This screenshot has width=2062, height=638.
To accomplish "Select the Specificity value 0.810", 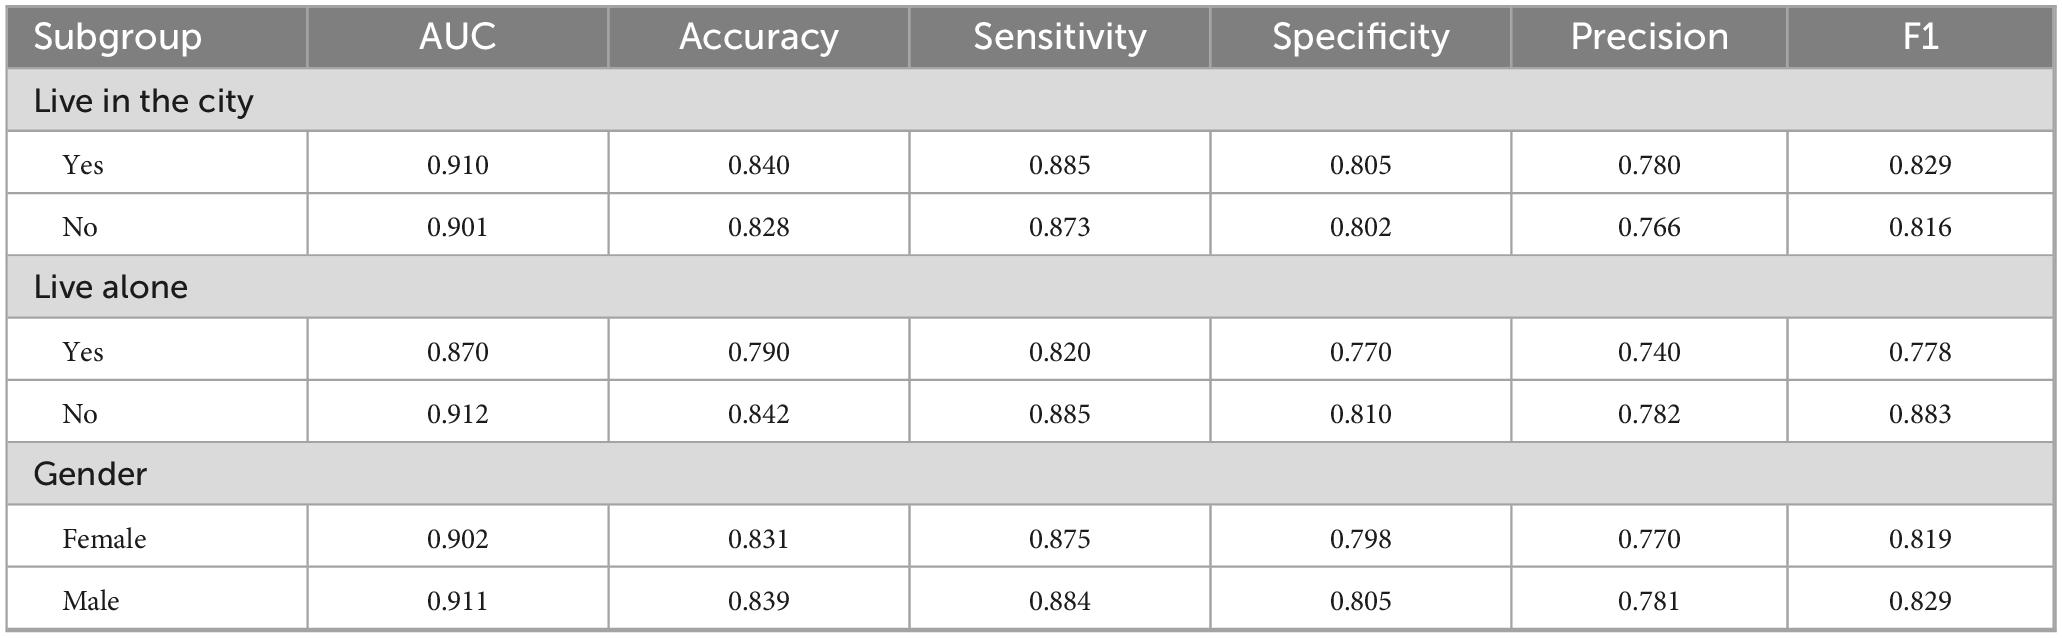I will 1360,414.
